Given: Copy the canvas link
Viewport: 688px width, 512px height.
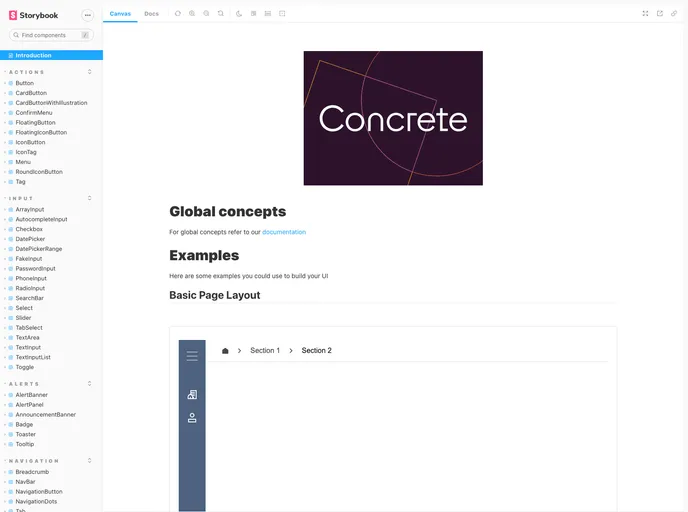Looking at the screenshot, I should (x=674, y=14).
